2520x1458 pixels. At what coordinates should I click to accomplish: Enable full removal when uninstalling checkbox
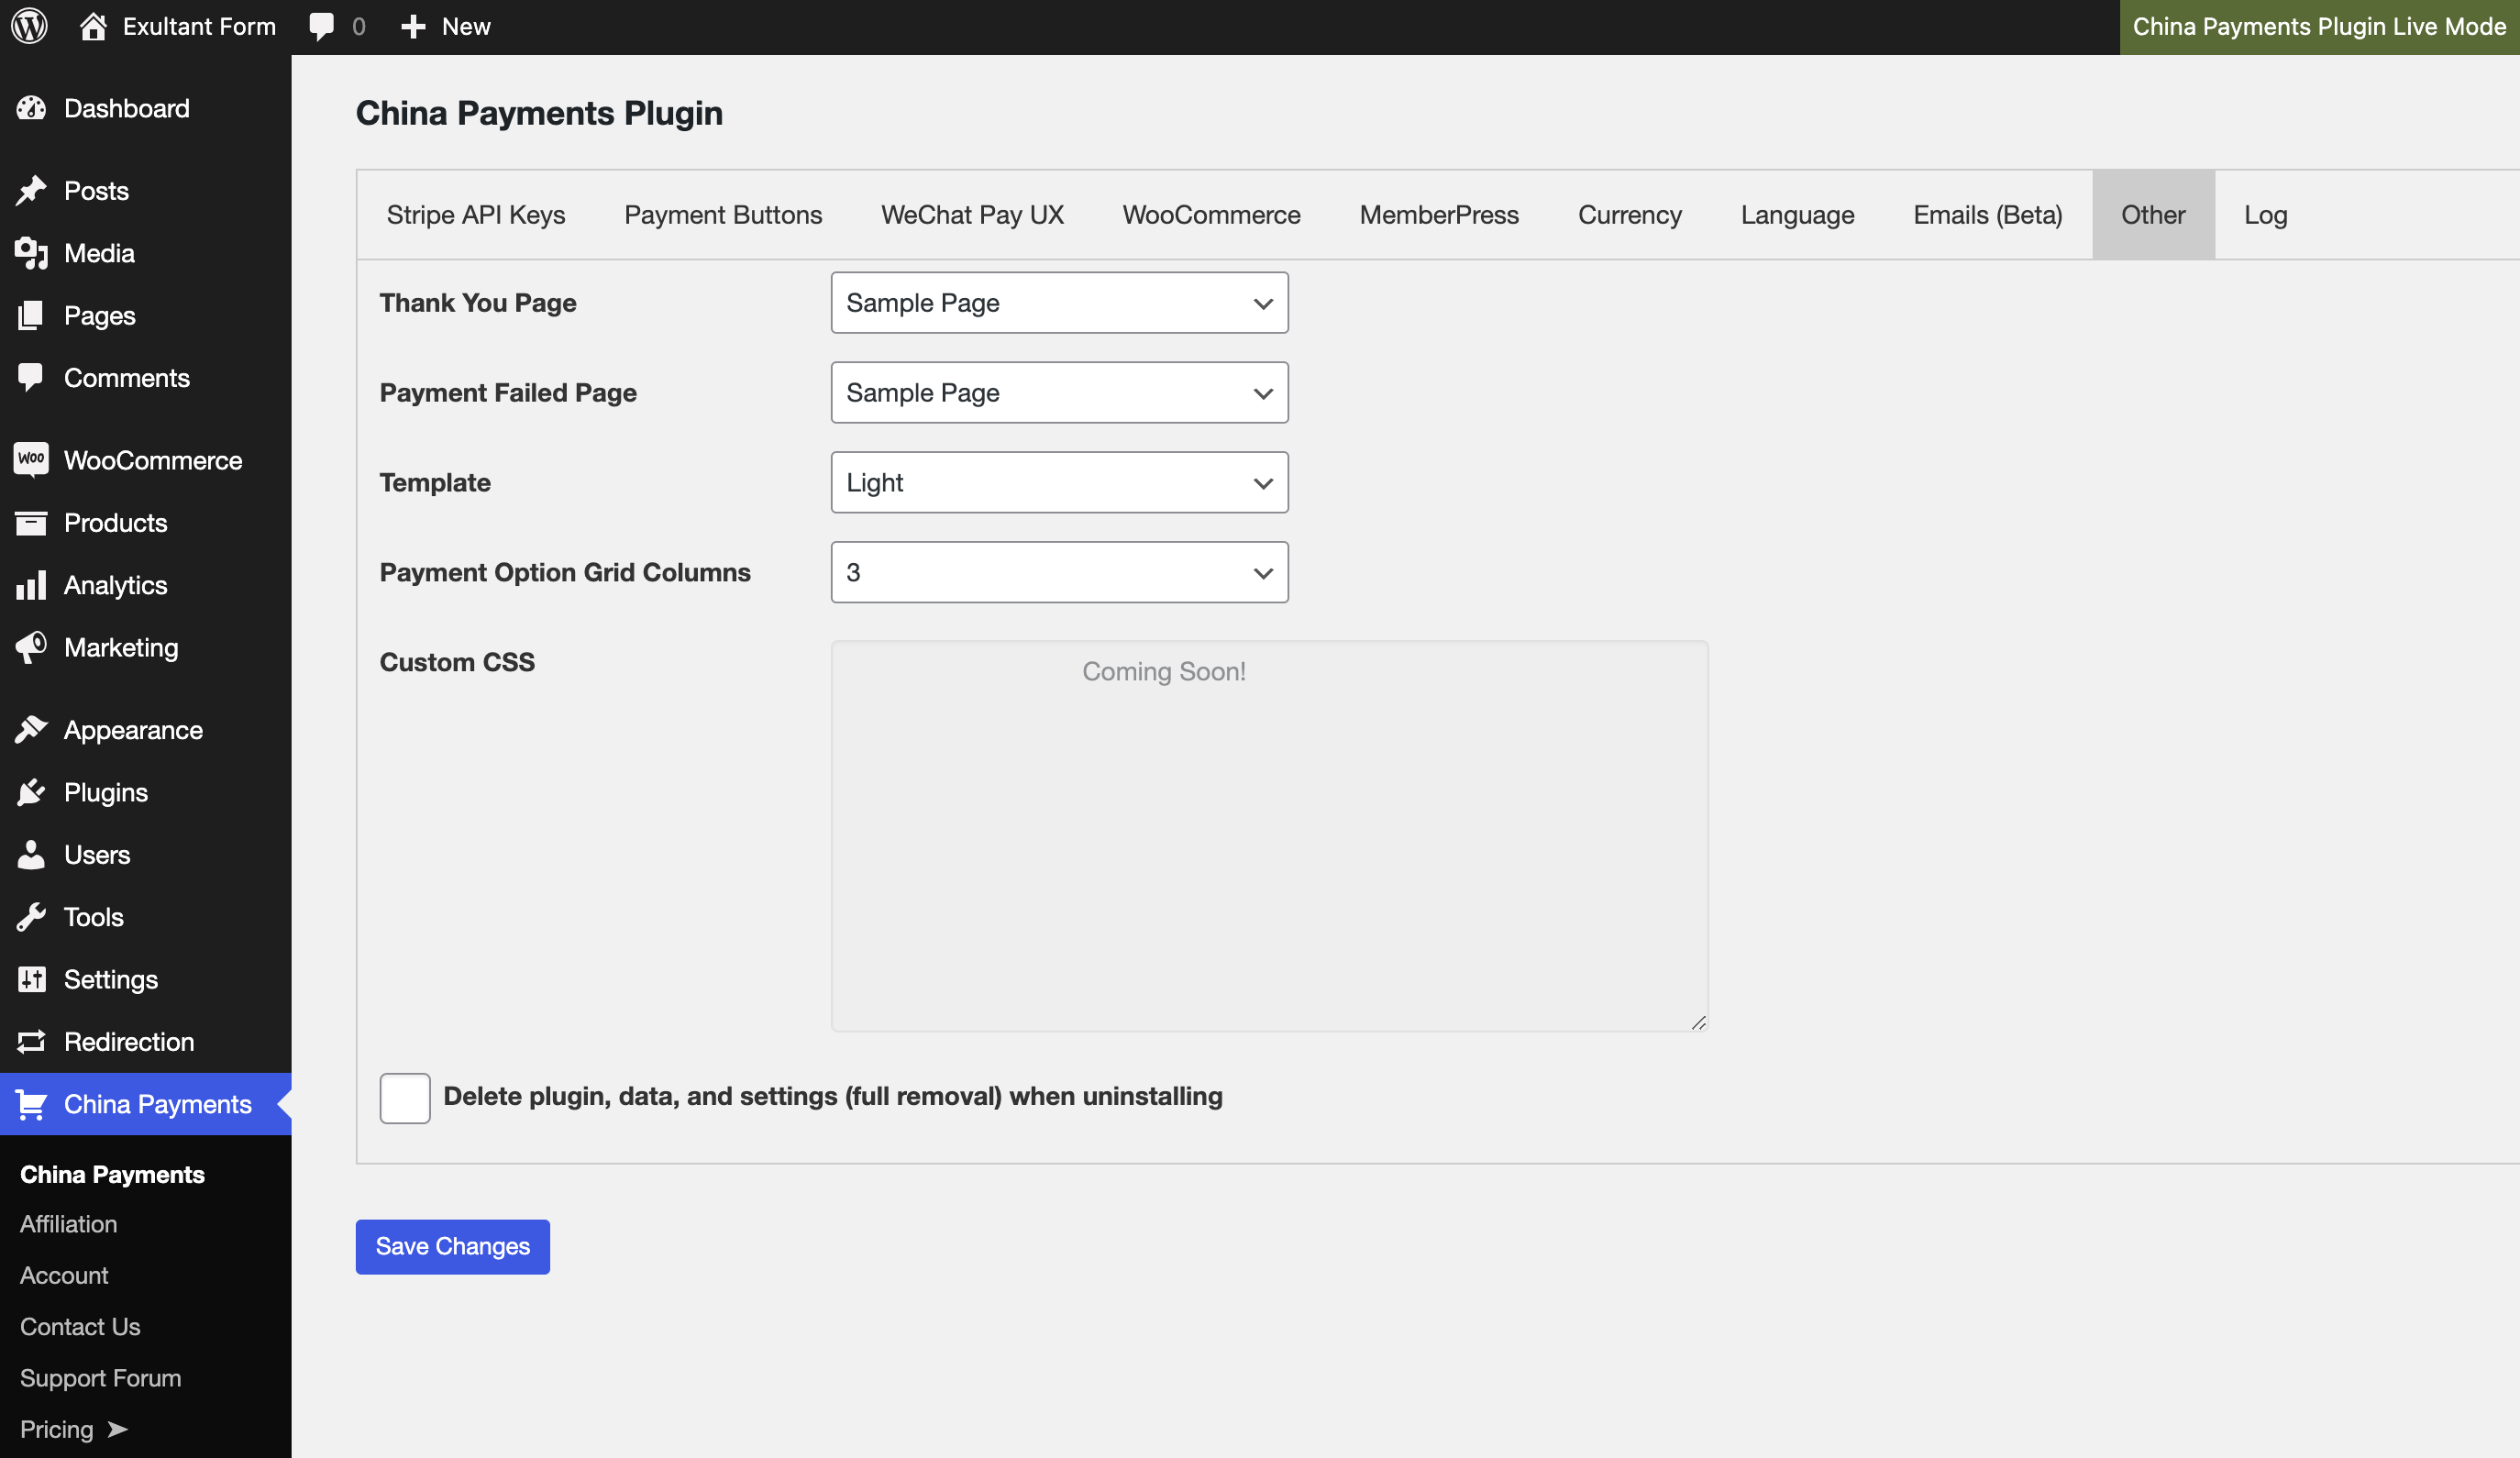[405, 1098]
